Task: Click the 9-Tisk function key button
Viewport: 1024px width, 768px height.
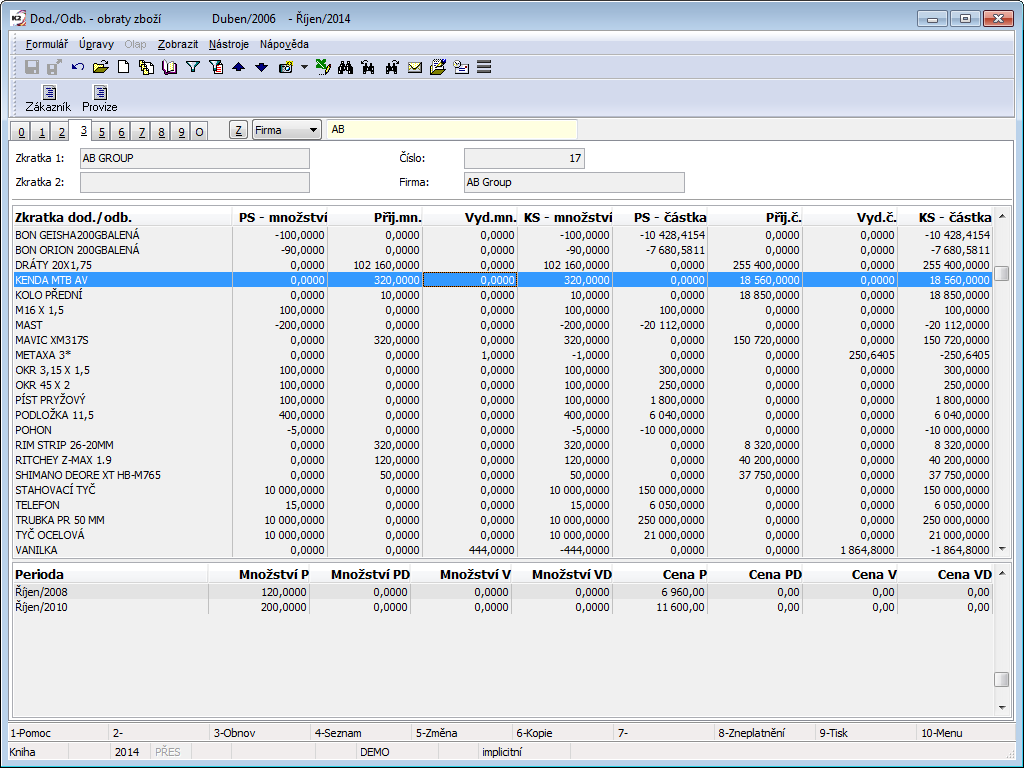Action: coord(834,733)
